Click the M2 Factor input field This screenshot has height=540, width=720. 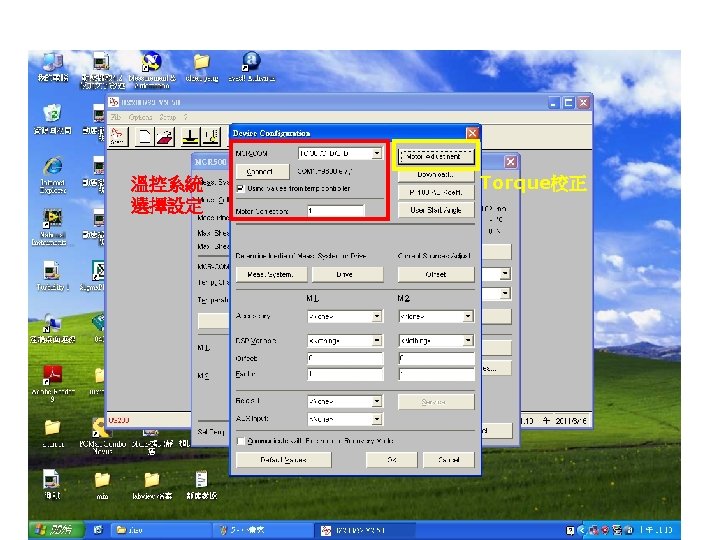[x=436, y=374]
